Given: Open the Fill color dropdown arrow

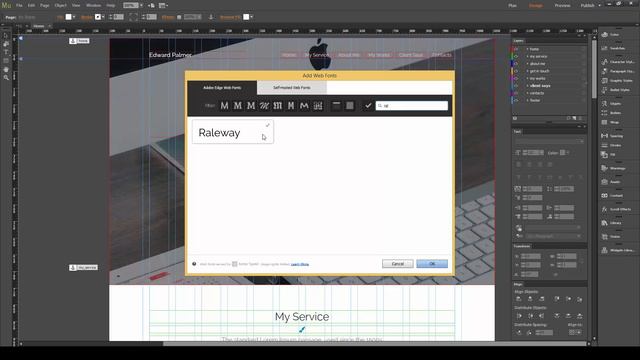Looking at the screenshot, I should [x=74, y=17].
